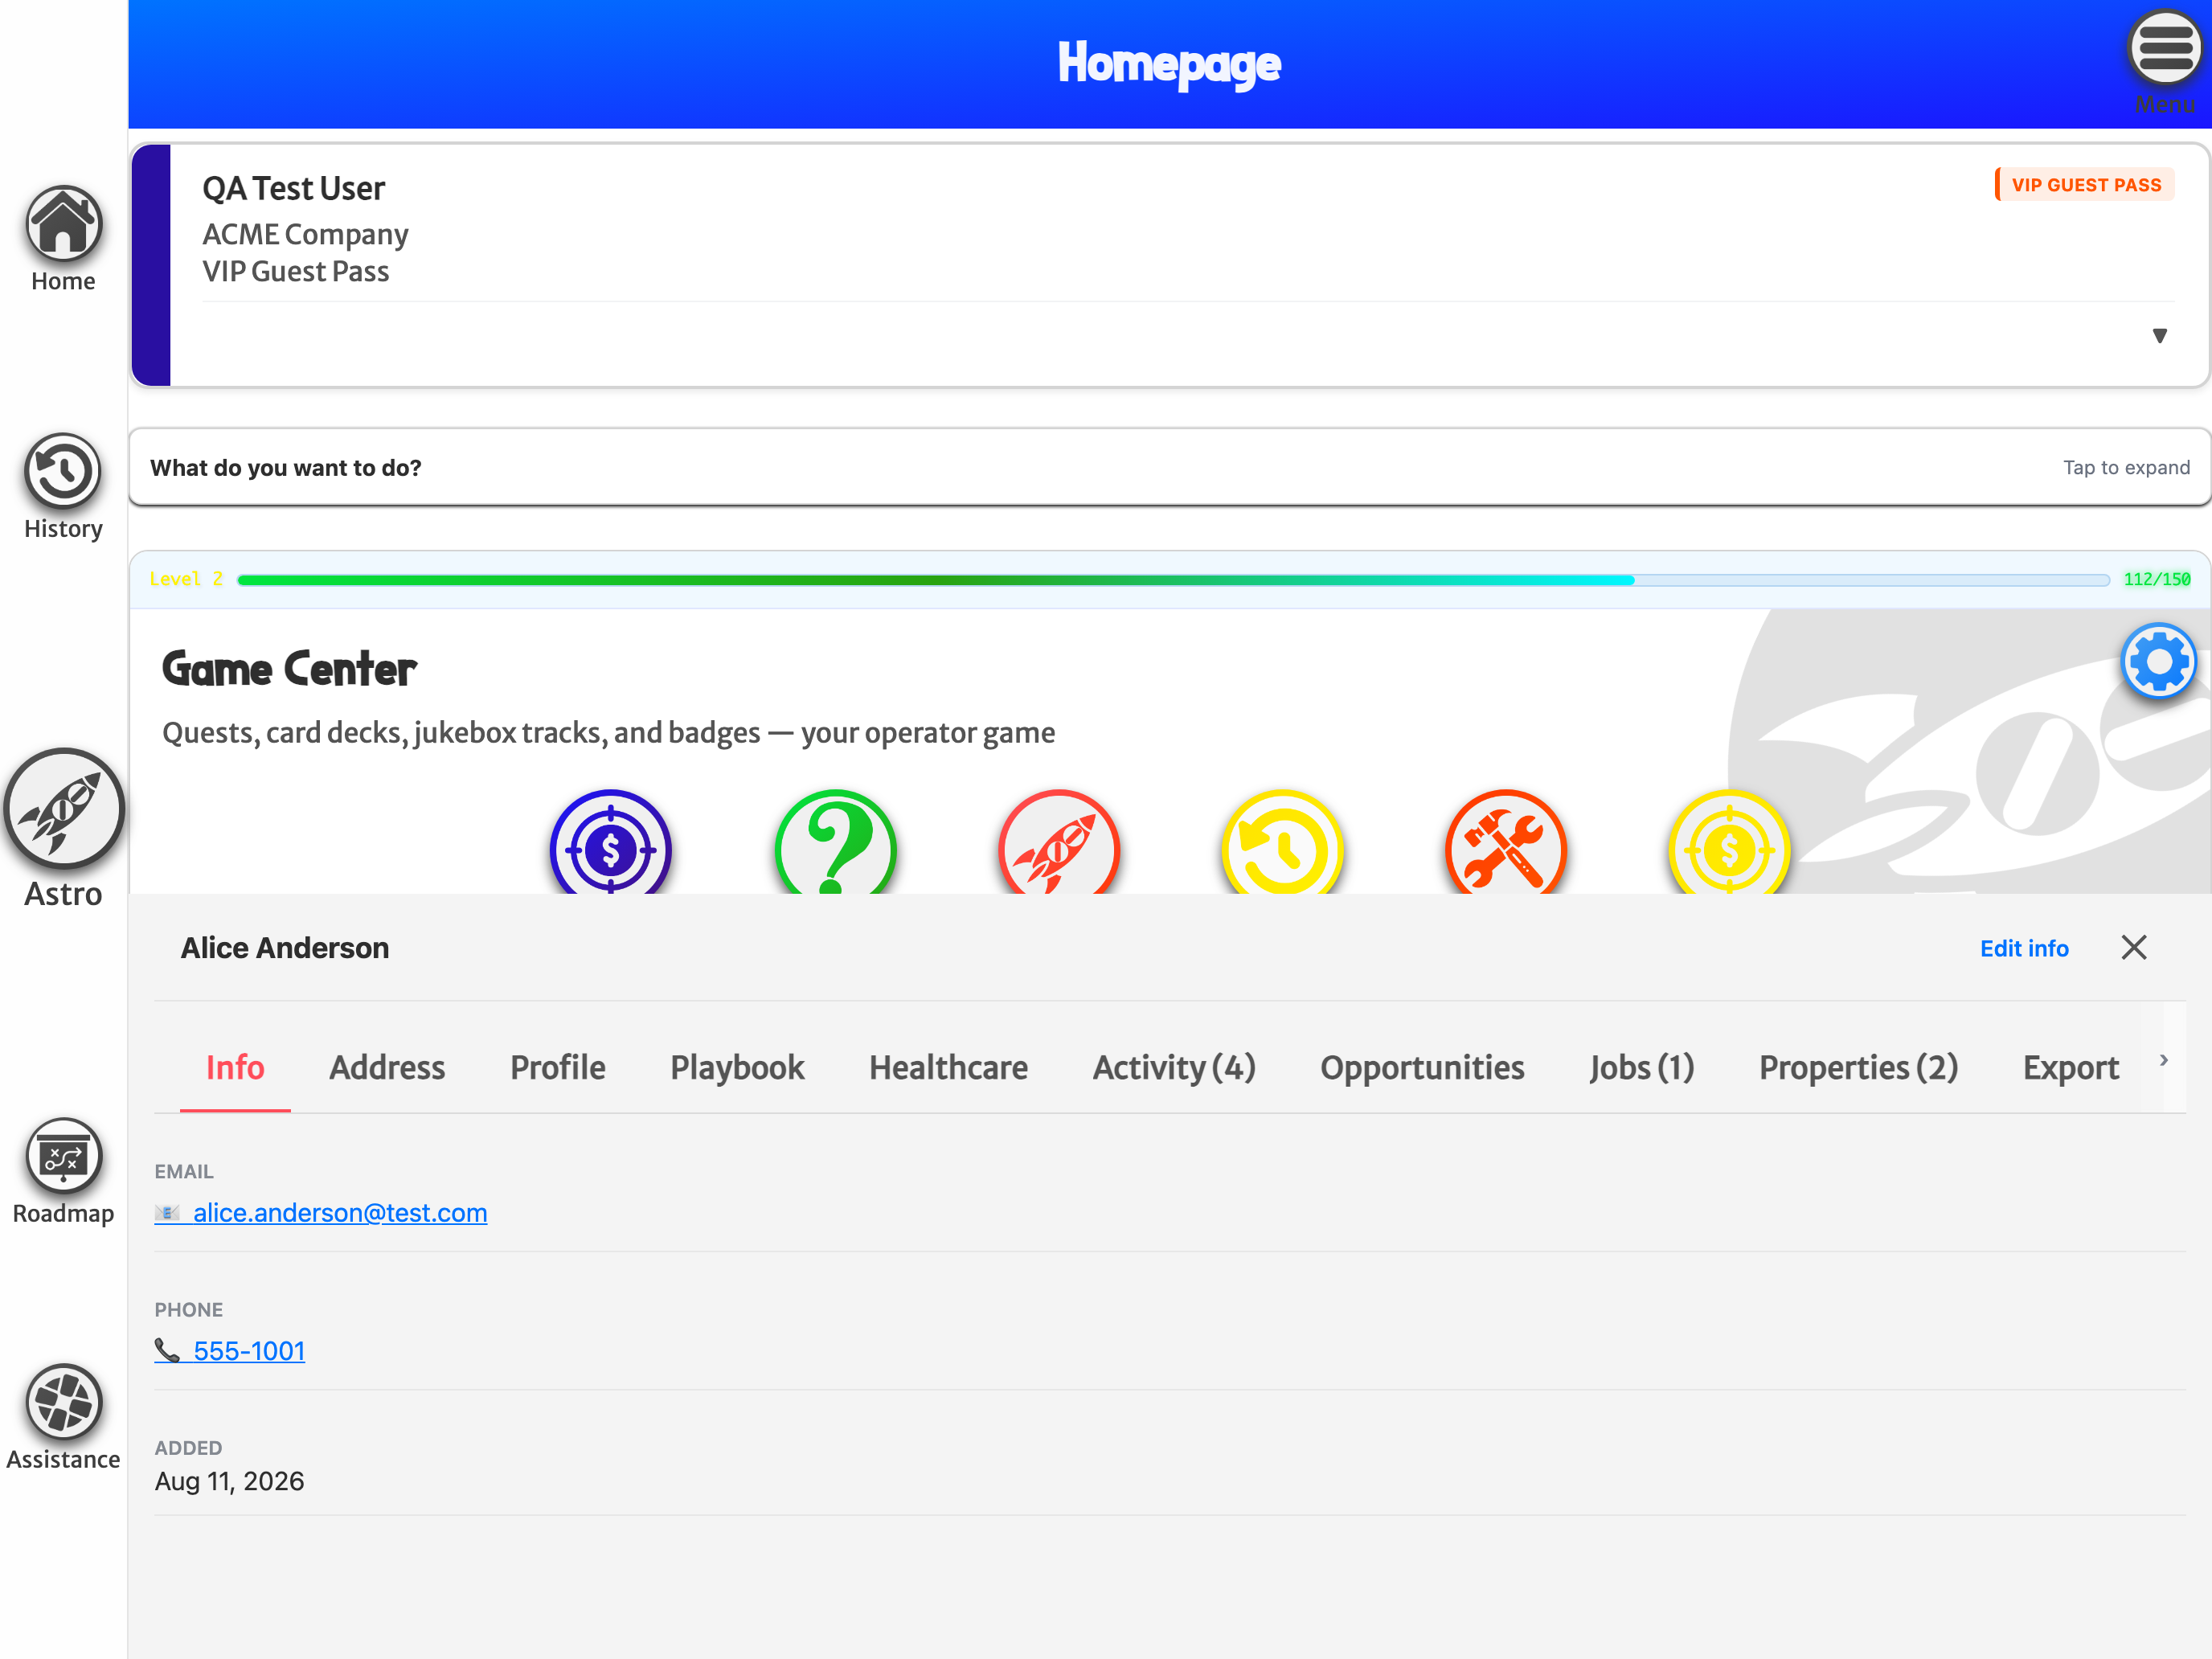The width and height of the screenshot is (2212, 1659).
Task: Click the 'VIP Guest Pass' subtitle text
Action: coord(296,271)
